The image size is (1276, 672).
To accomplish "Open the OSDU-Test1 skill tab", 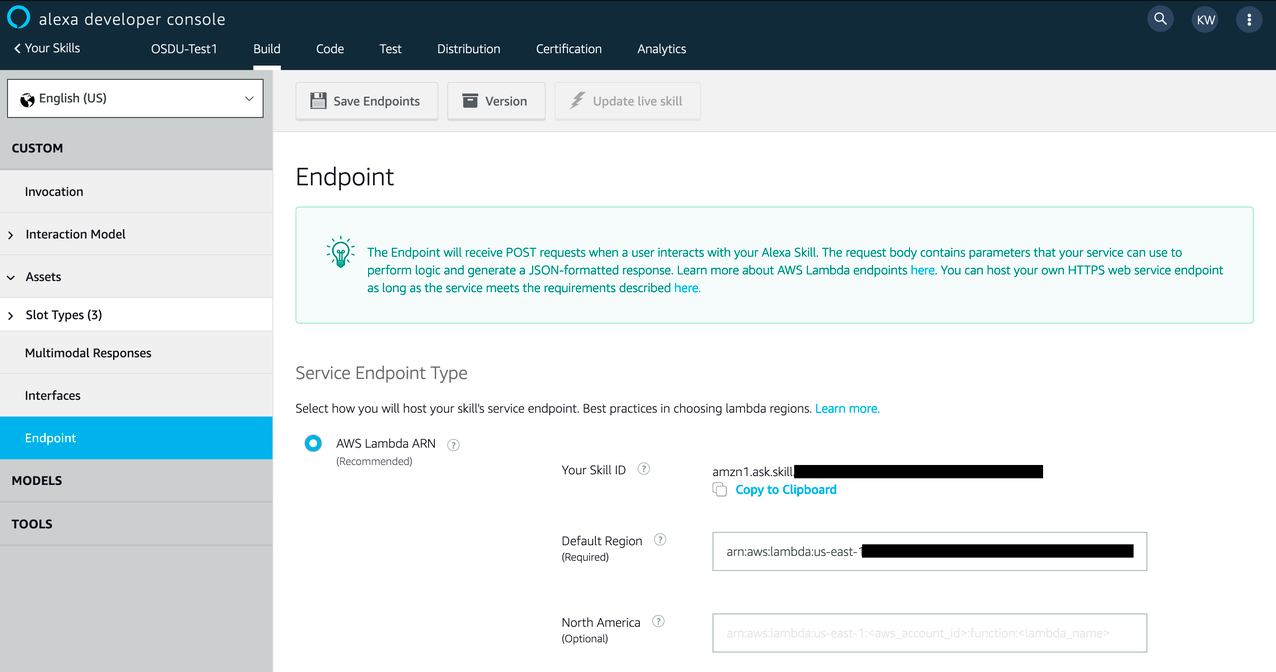I will click(x=184, y=49).
